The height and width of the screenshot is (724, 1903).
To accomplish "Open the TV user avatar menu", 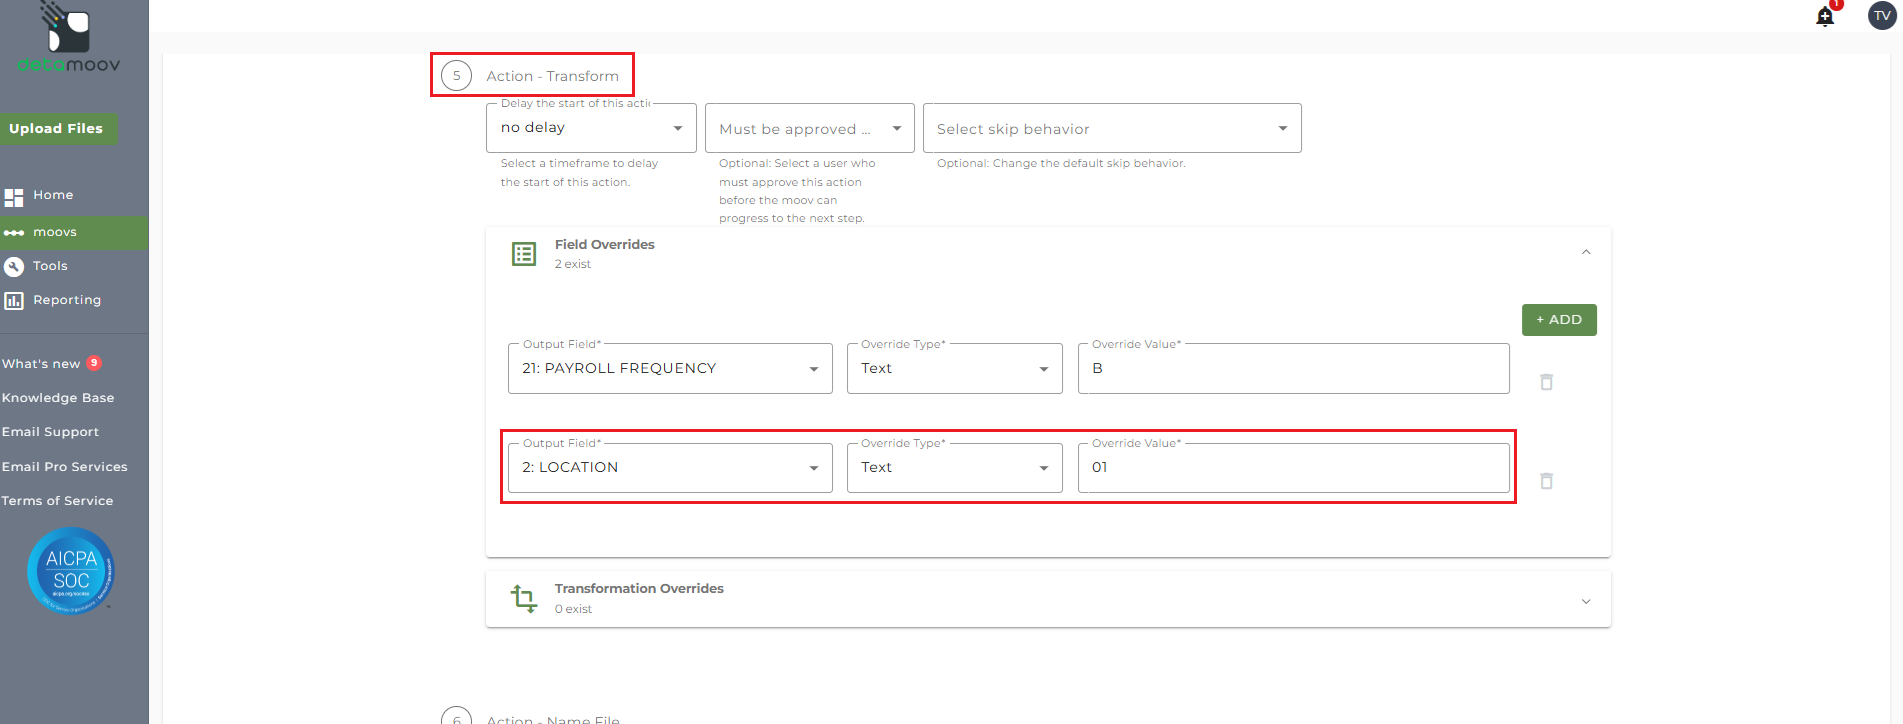I will [x=1882, y=16].
